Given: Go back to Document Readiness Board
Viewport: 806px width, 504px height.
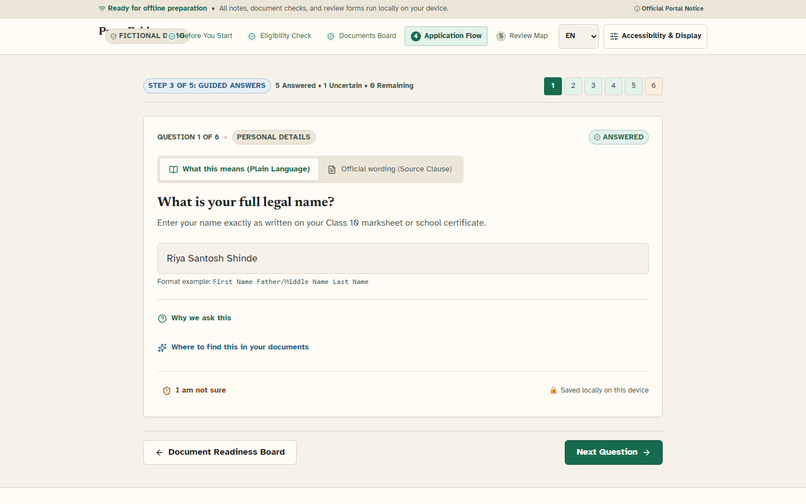Looking at the screenshot, I should (x=219, y=453).
